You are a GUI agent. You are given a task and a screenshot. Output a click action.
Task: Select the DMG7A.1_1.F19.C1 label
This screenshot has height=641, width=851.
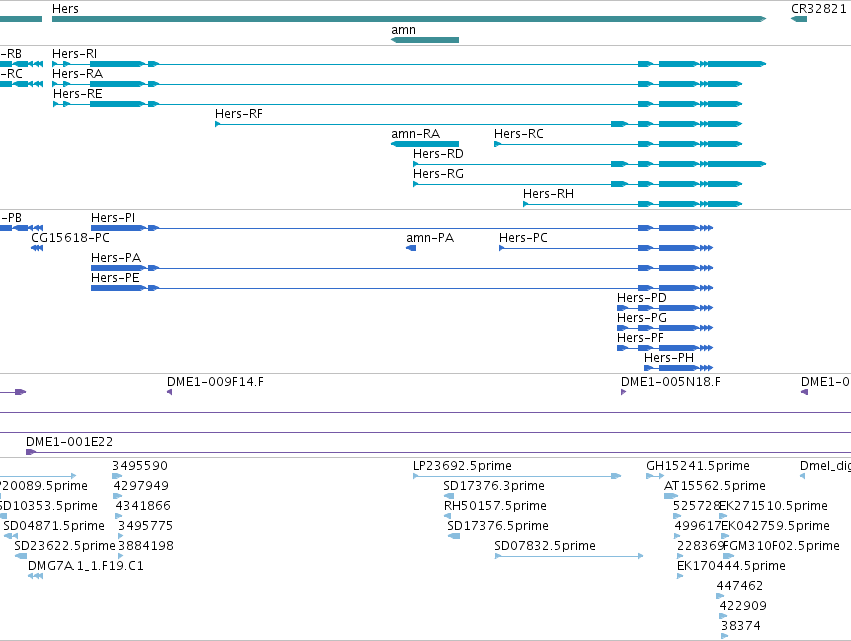[86, 567]
